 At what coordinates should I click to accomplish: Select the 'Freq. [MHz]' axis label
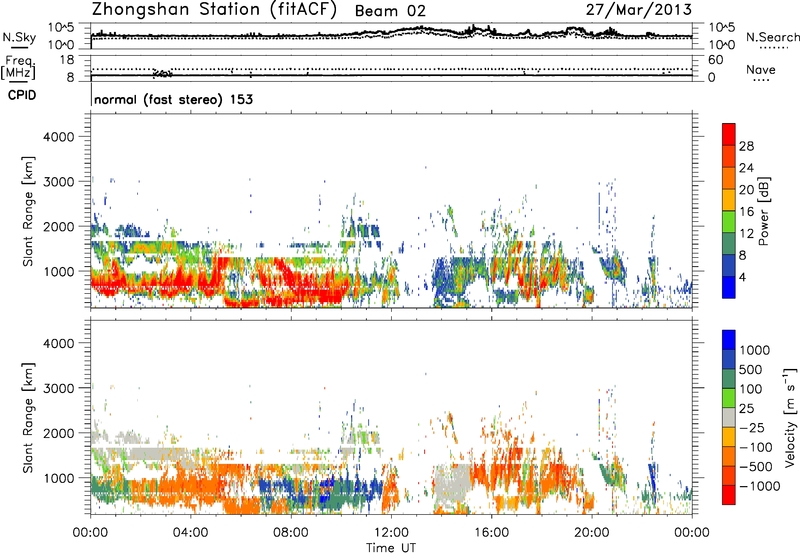18,68
